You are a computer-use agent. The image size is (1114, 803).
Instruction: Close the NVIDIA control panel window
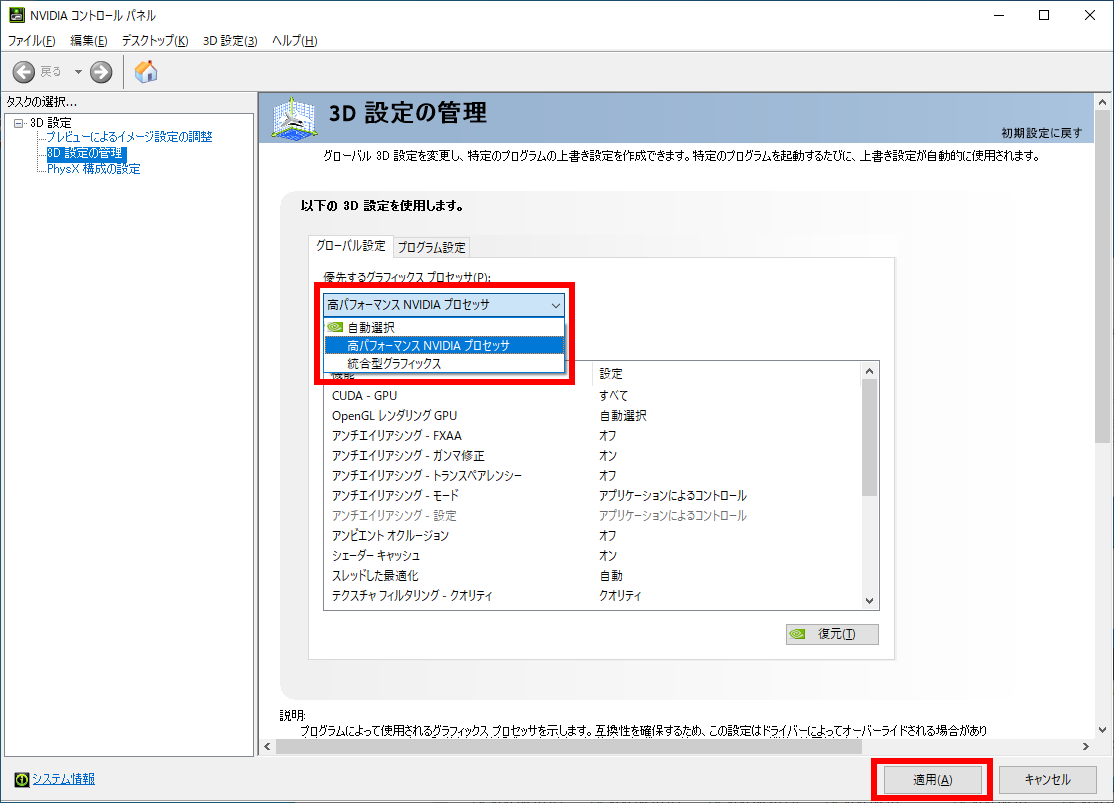(1089, 15)
